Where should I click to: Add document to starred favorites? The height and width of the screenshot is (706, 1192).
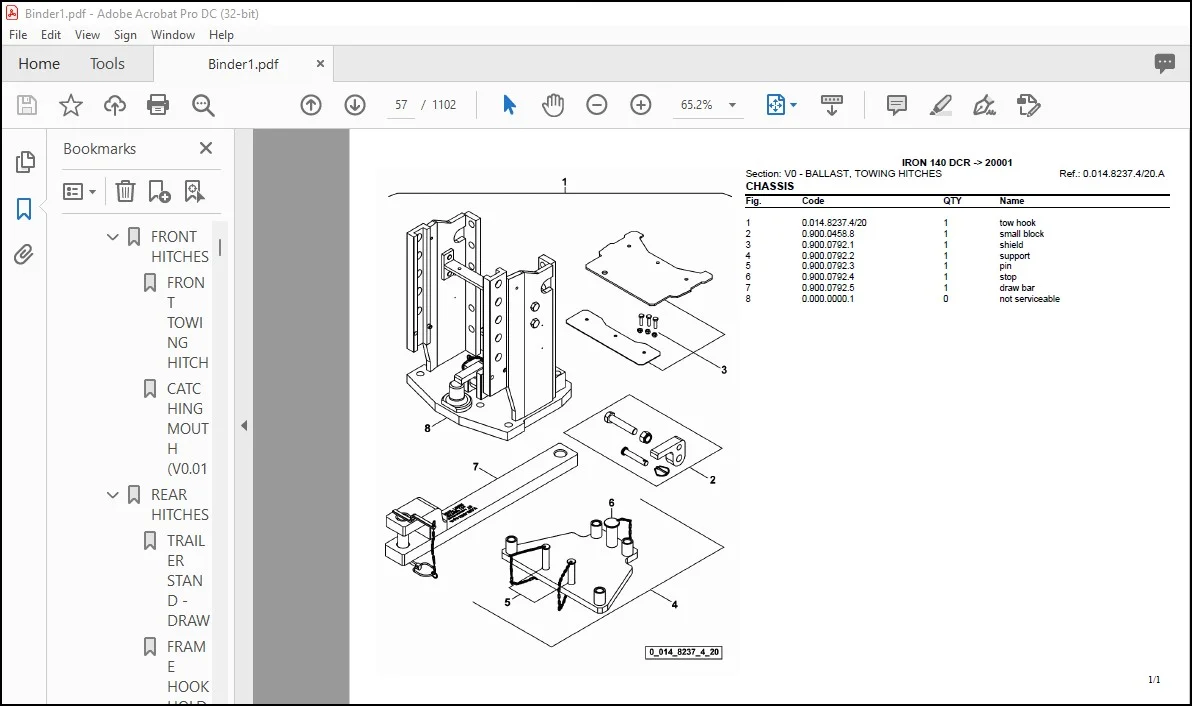coord(71,105)
